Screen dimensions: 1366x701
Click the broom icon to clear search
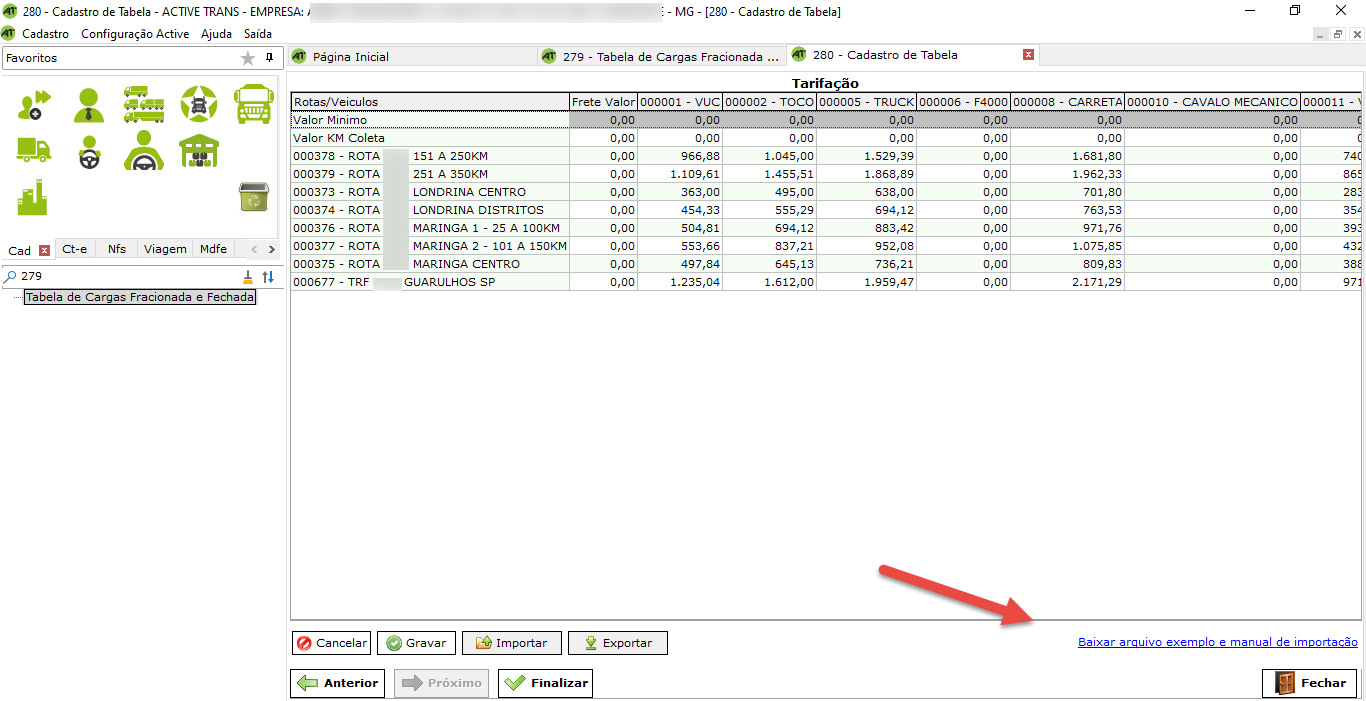pos(248,277)
